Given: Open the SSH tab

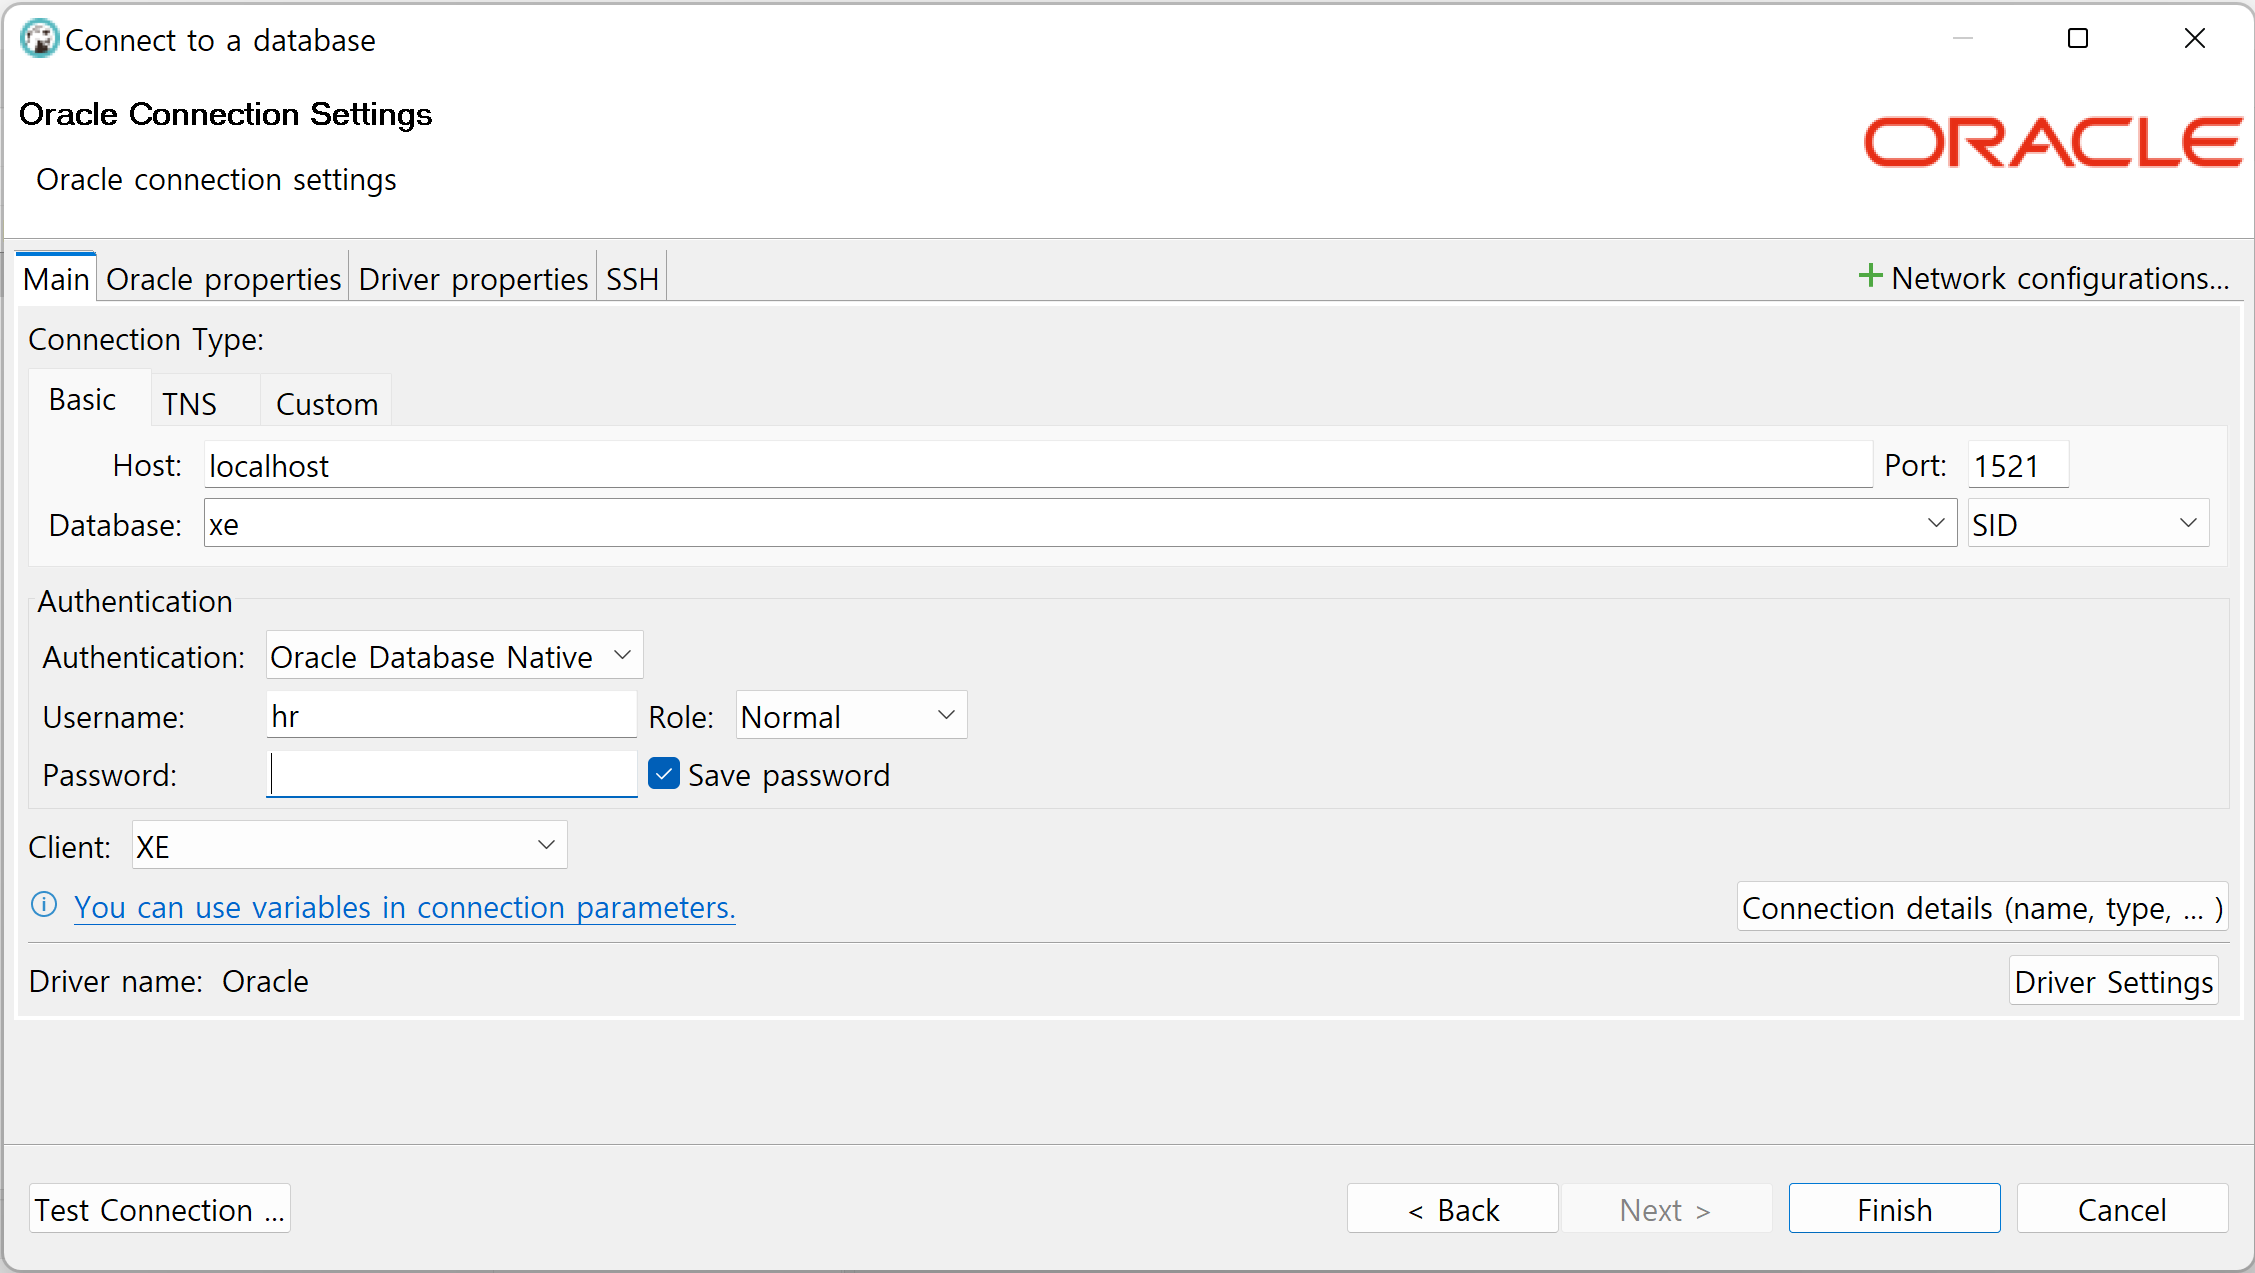Looking at the screenshot, I should tap(632, 278).
